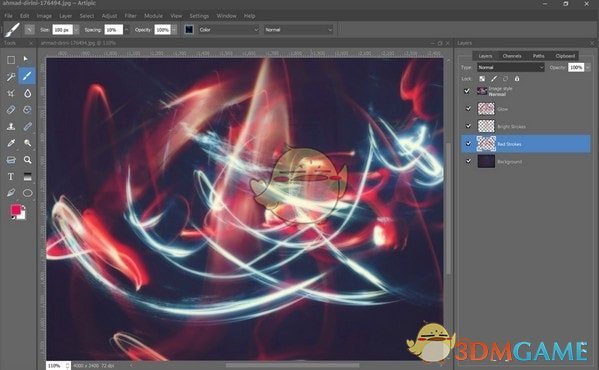Open the Module menu

pos(153,16)
